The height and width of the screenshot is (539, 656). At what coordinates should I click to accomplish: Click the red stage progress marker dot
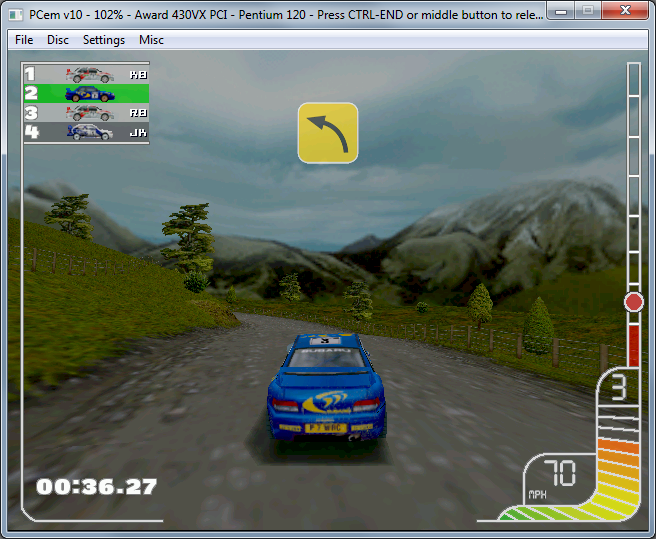tap(634, 302)
